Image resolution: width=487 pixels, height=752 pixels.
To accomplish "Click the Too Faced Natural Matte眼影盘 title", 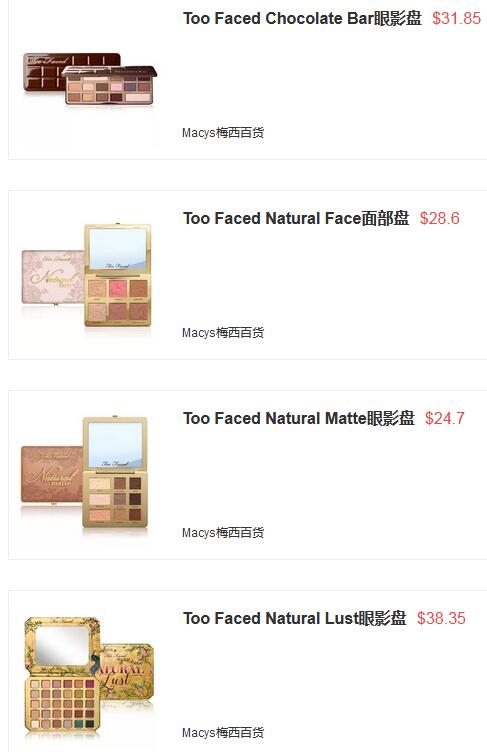I will [299, 419].
